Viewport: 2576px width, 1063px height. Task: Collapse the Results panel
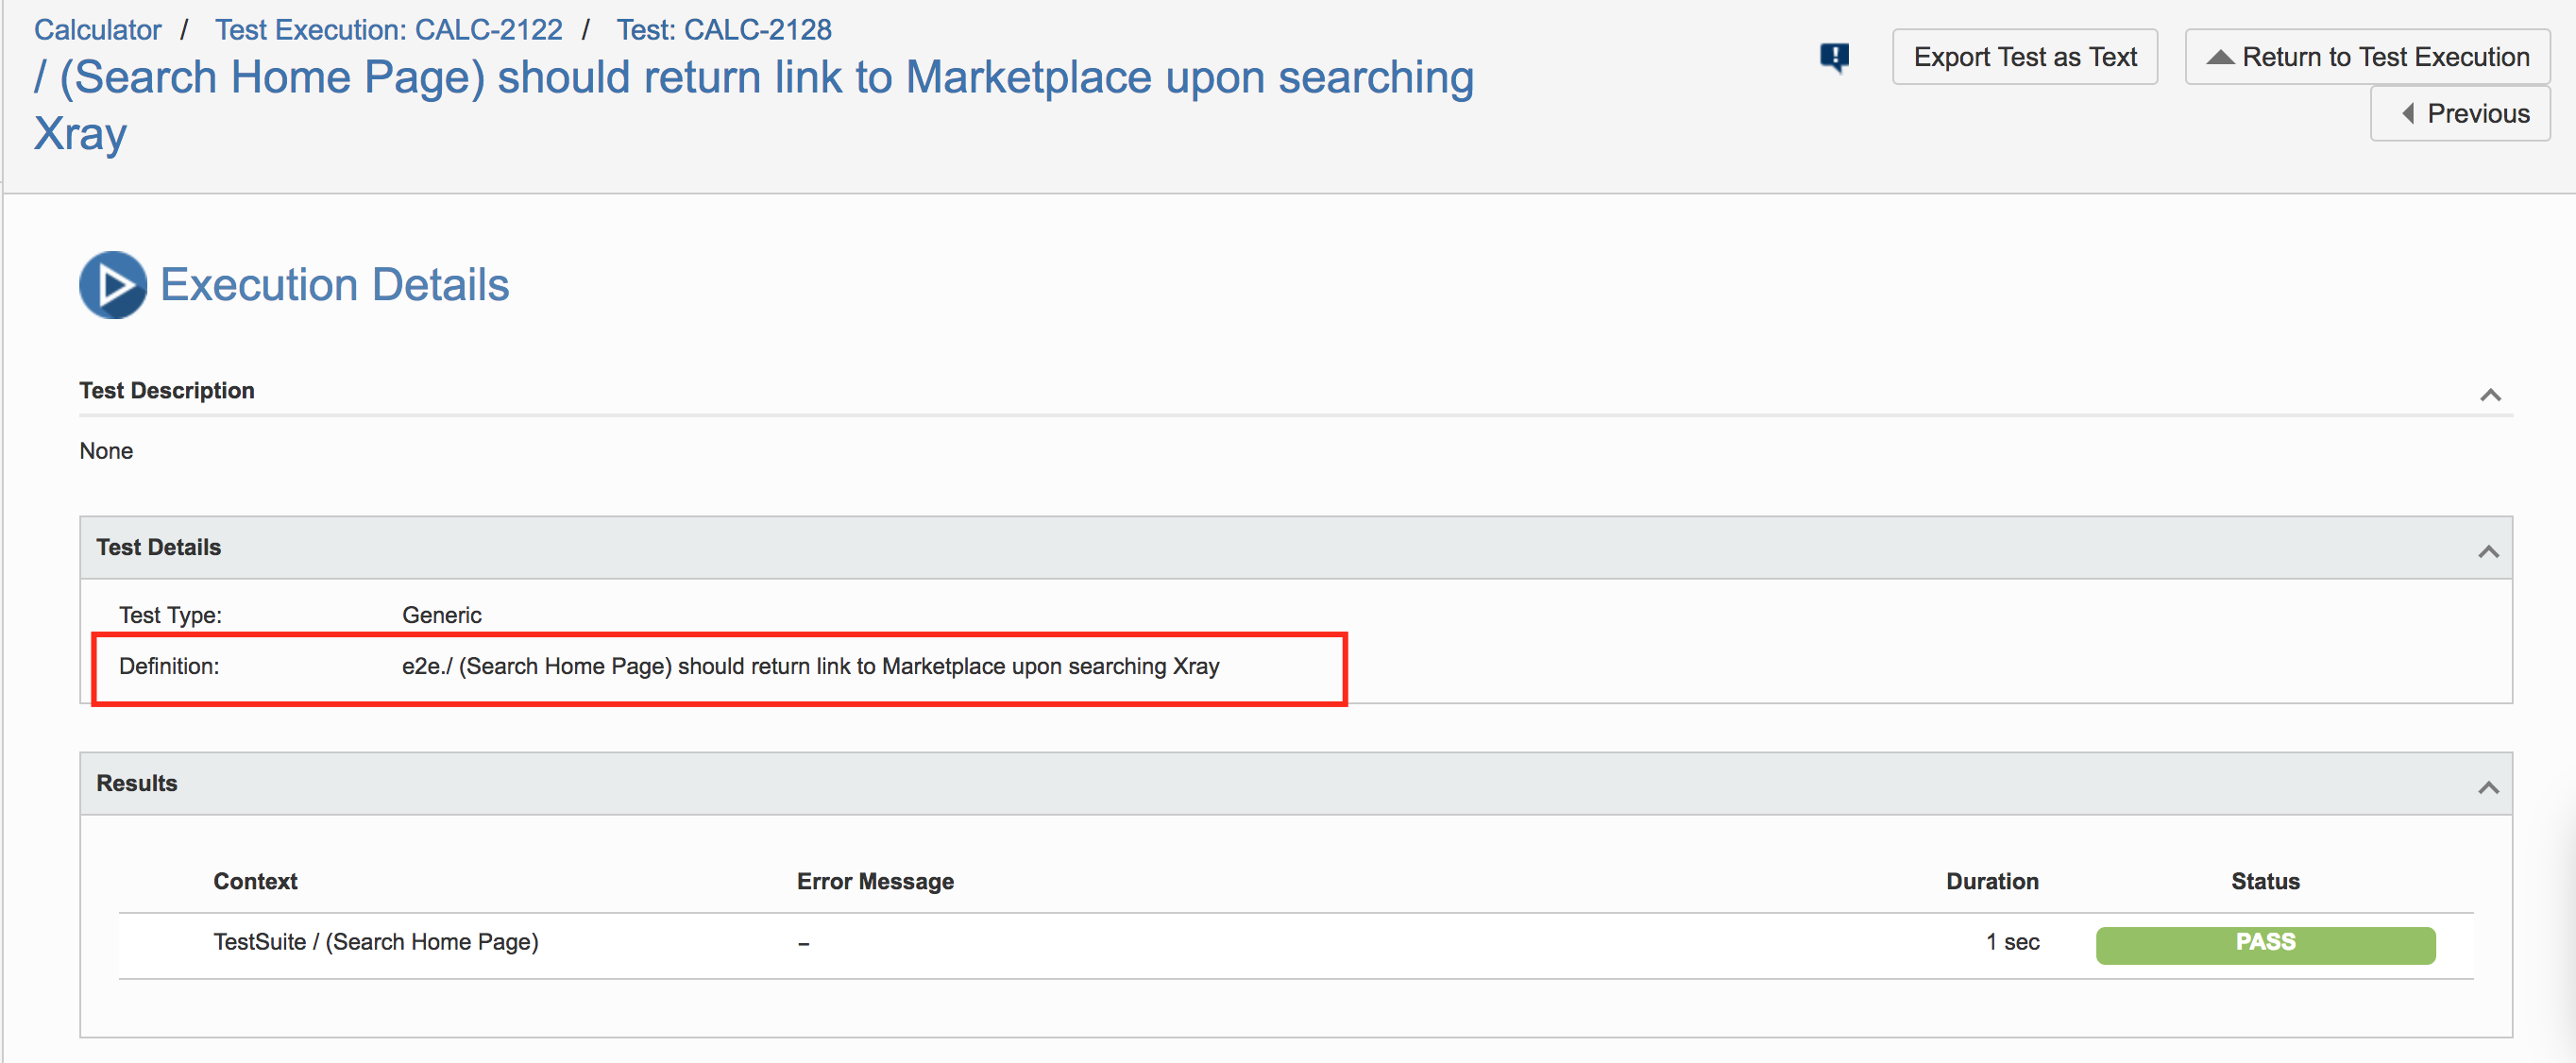(x=2488, y=788)
